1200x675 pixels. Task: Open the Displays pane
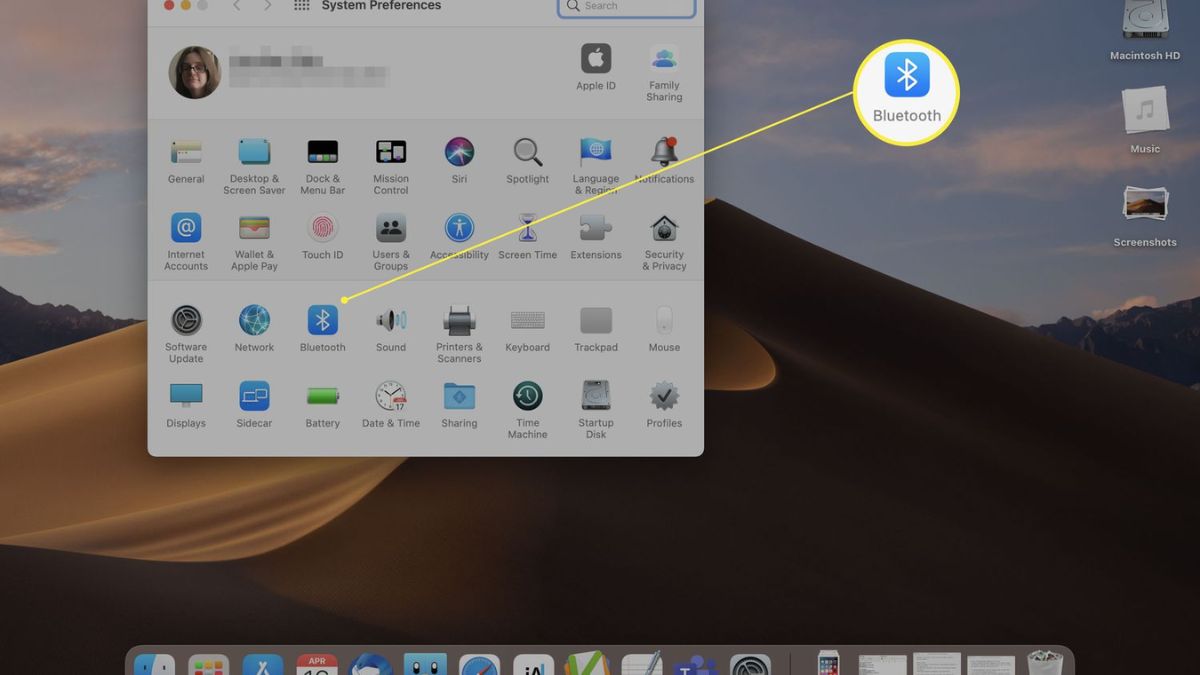click(186, 396)
